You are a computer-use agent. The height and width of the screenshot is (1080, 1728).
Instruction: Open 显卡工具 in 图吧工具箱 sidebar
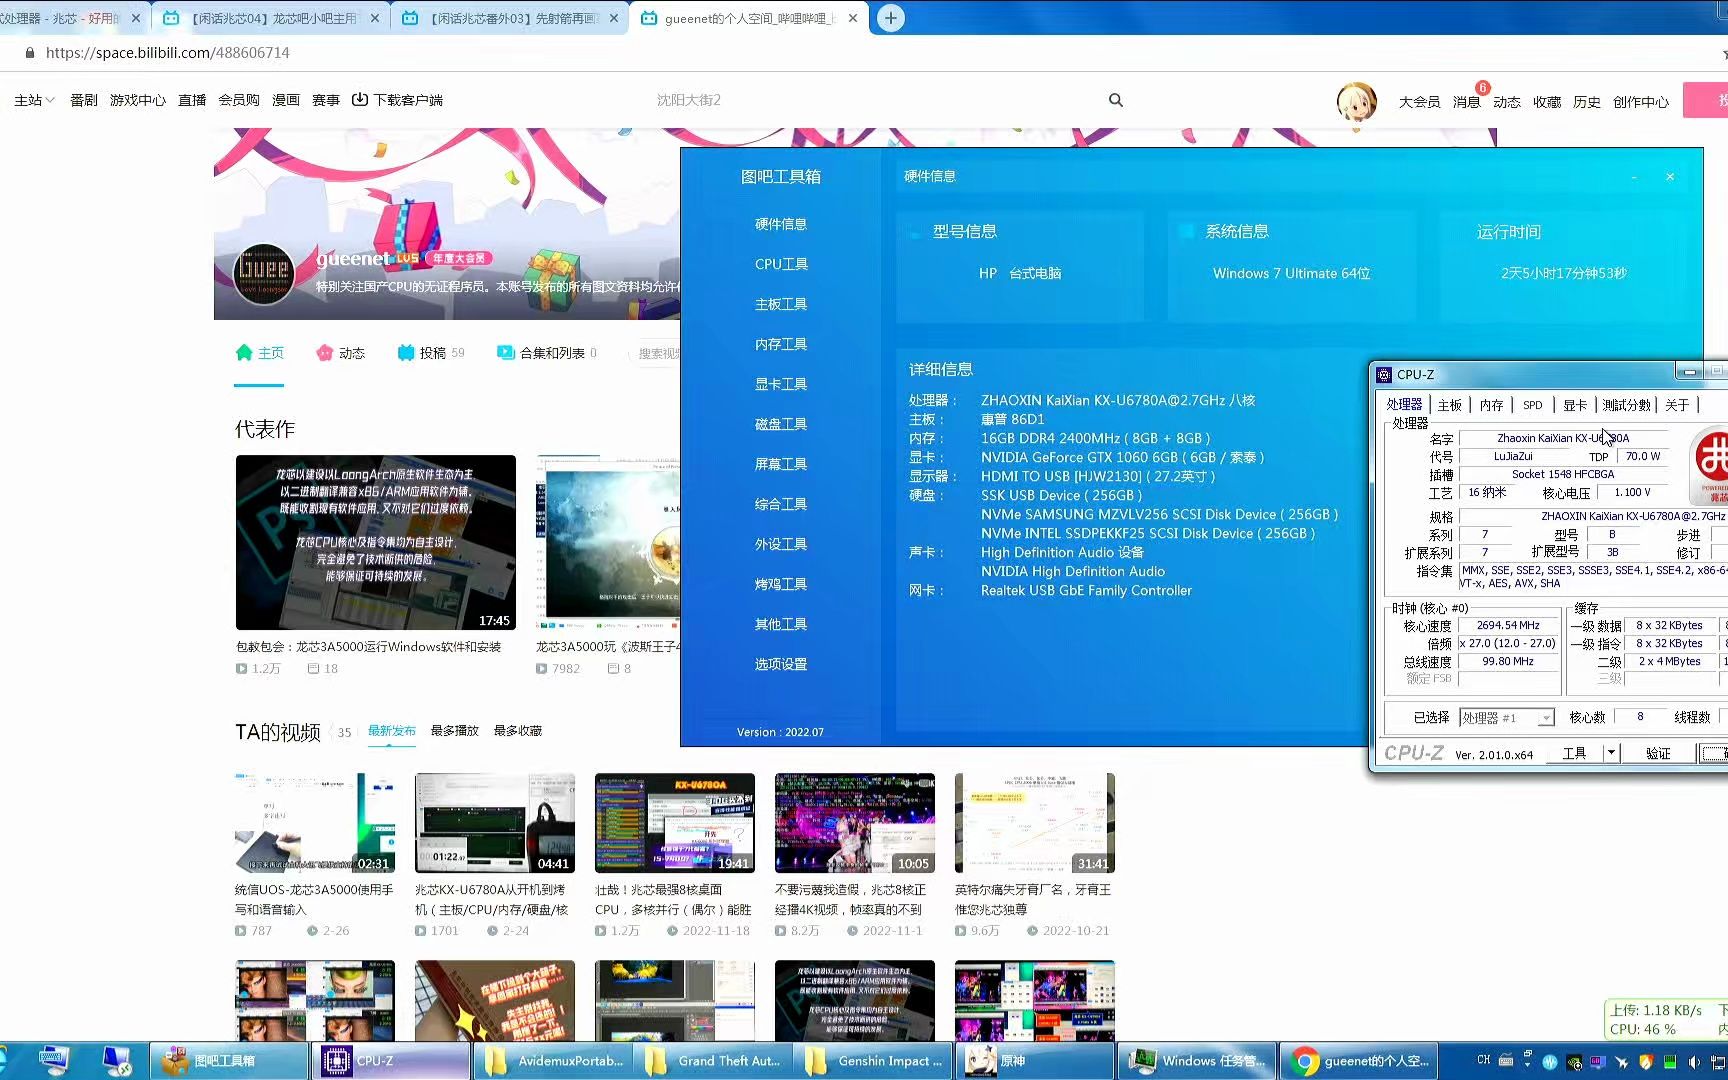coord(781,384)
